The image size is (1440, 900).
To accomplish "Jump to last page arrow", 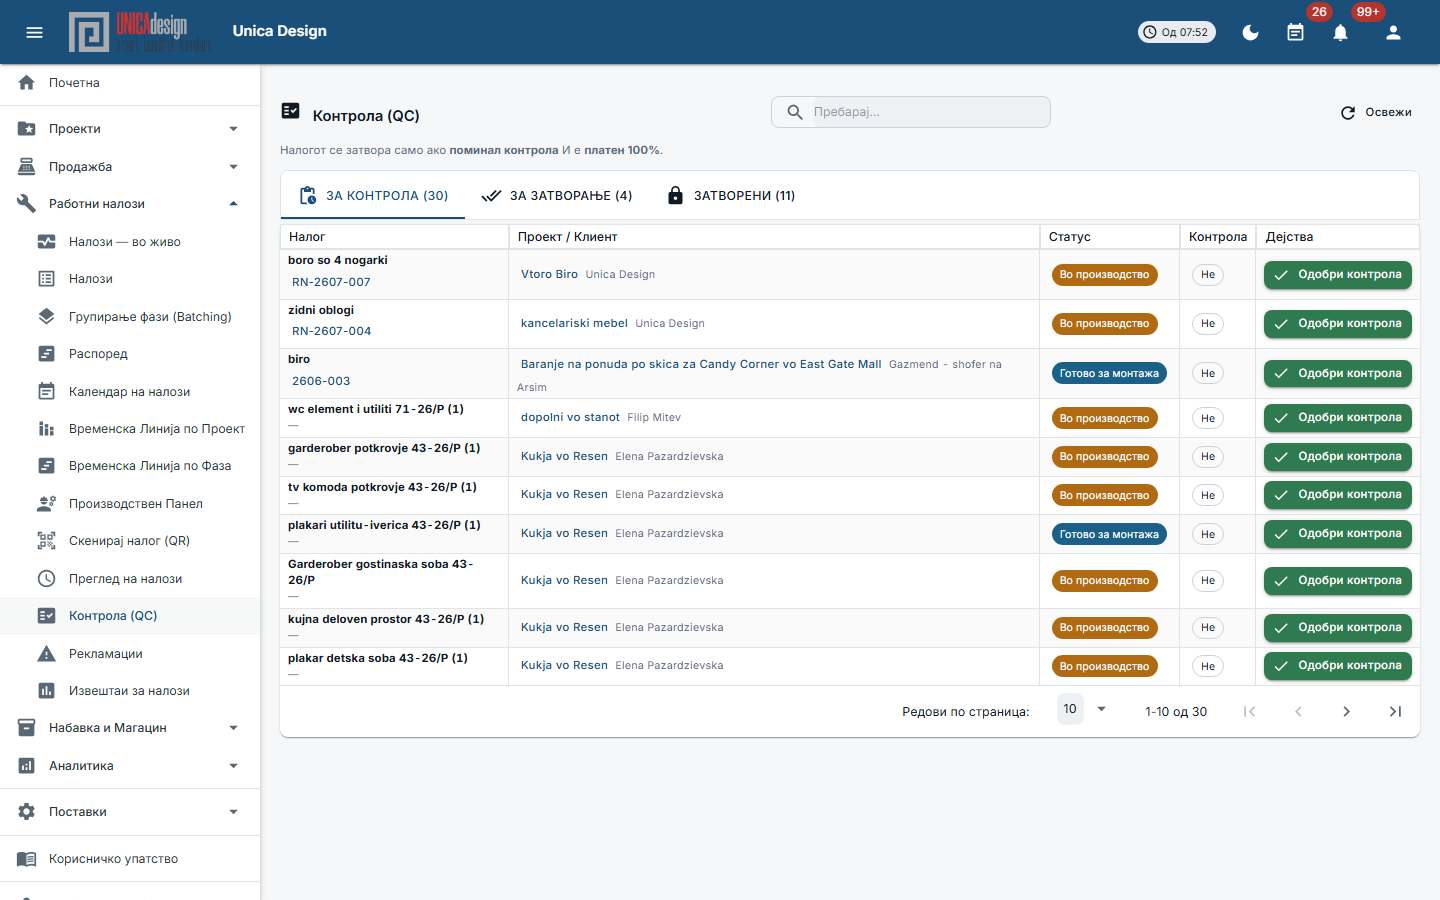I will [x=1395, y=712].
